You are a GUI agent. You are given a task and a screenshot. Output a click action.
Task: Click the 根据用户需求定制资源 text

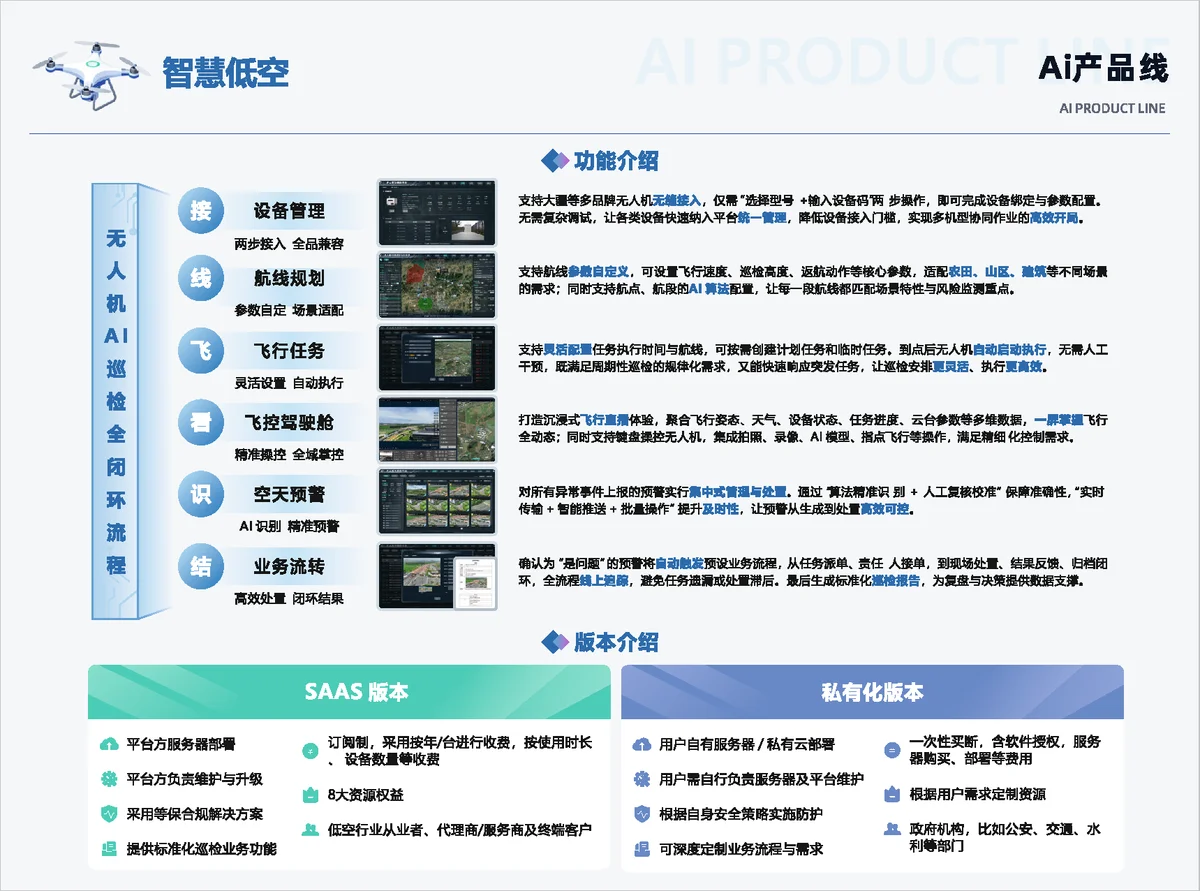[x=978, y=795]
